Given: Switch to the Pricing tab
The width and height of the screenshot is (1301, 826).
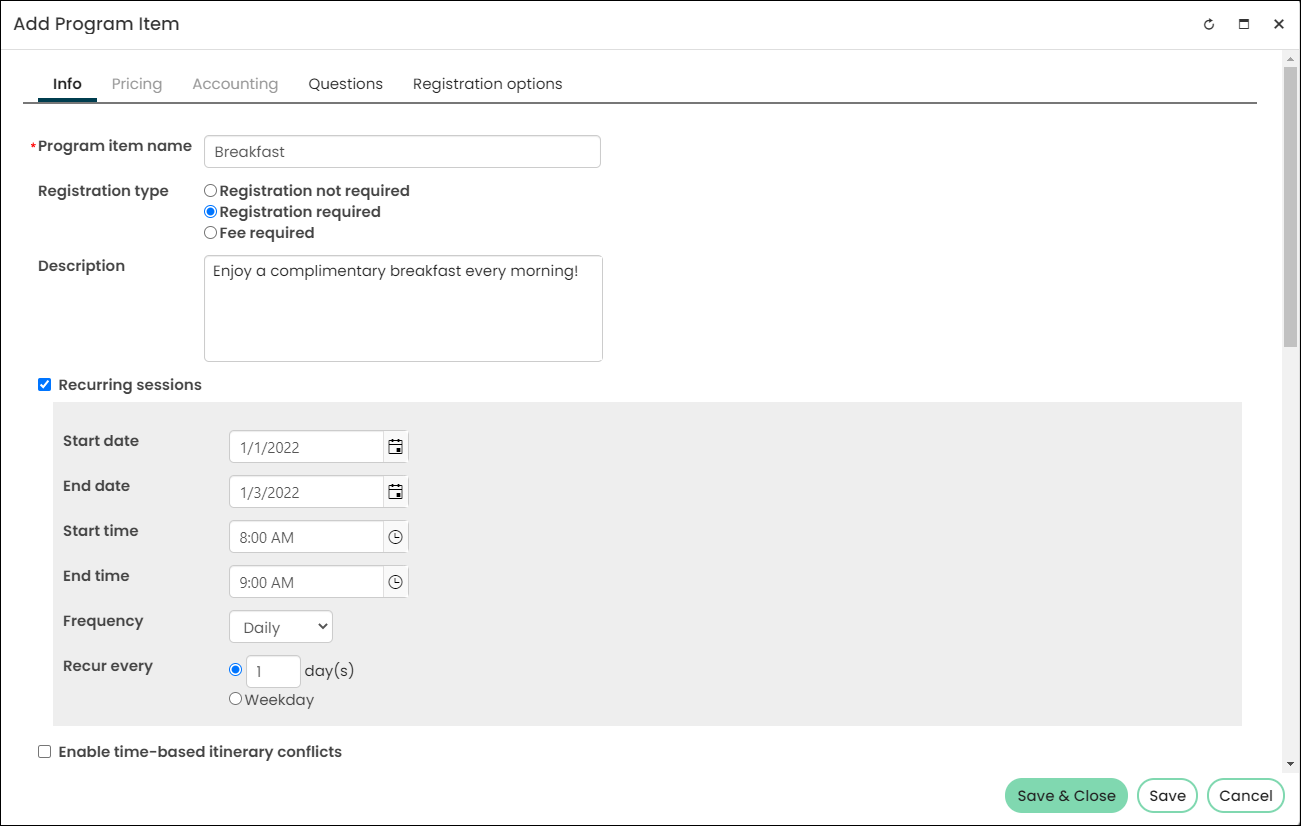Looking at the screenshot, I should coord(137,84).
